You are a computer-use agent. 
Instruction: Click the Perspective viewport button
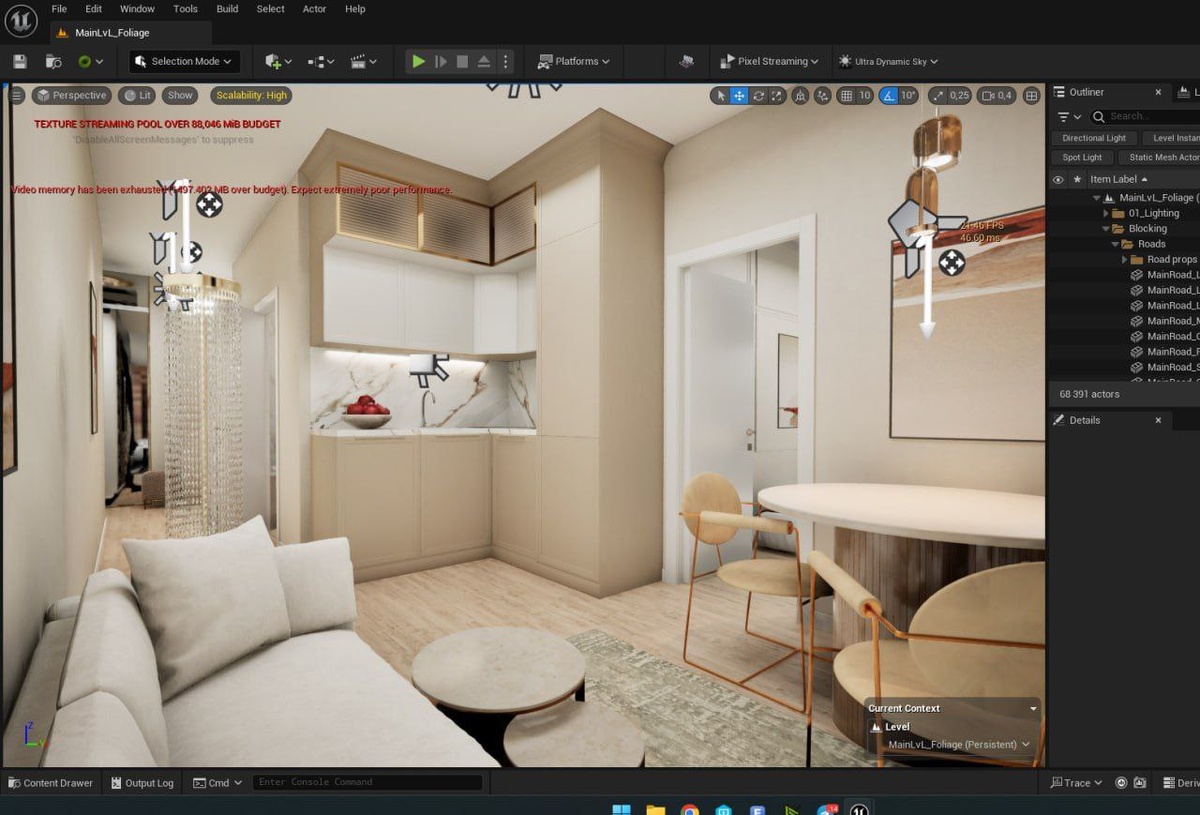pos(71,96)
